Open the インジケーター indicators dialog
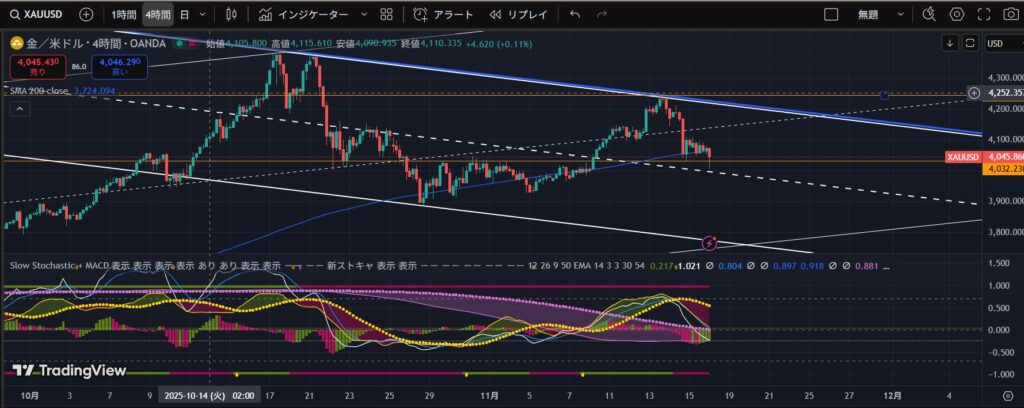Image resolution: width=1024 pixels, height=408 pixels. 304,15
